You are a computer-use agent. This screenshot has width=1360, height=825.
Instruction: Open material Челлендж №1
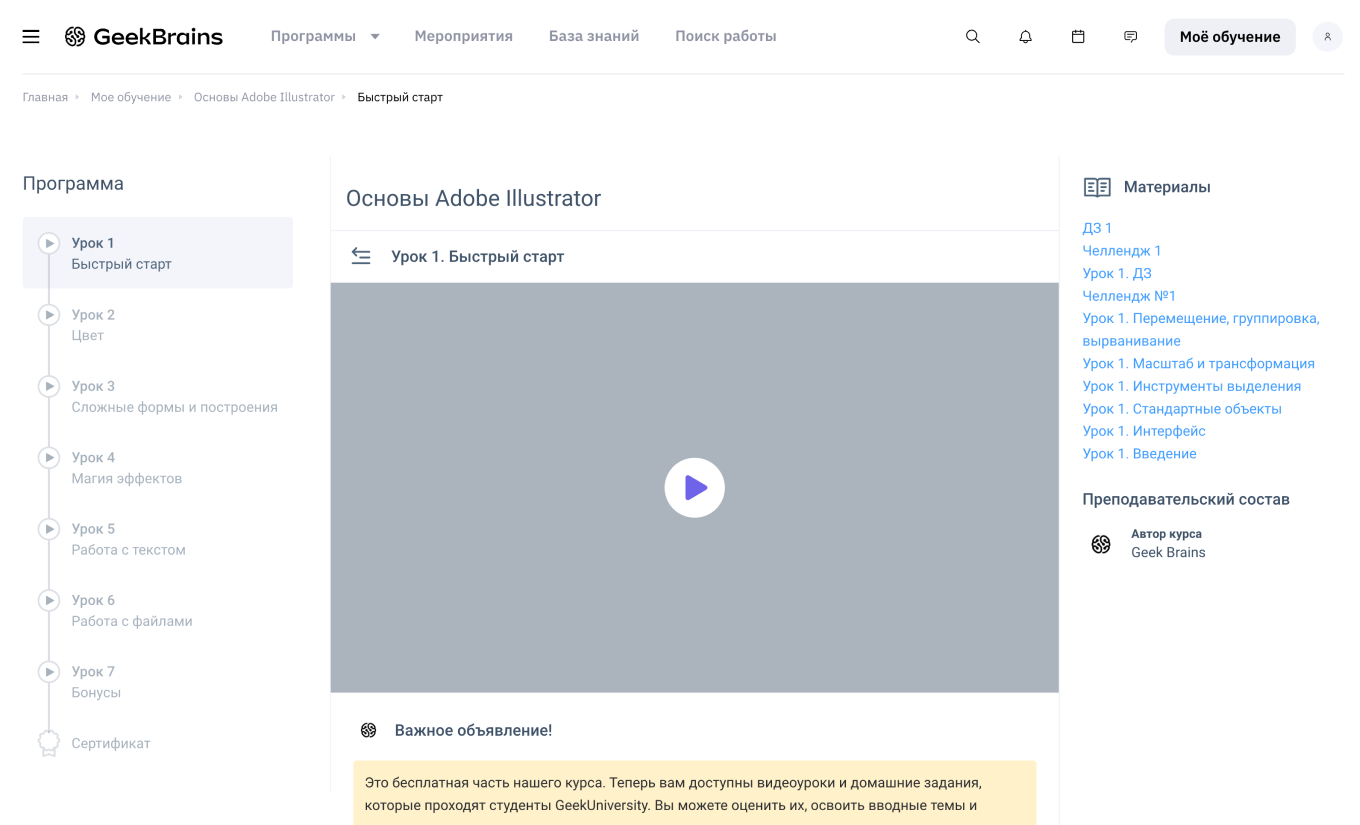click(x=1129, y=296)
